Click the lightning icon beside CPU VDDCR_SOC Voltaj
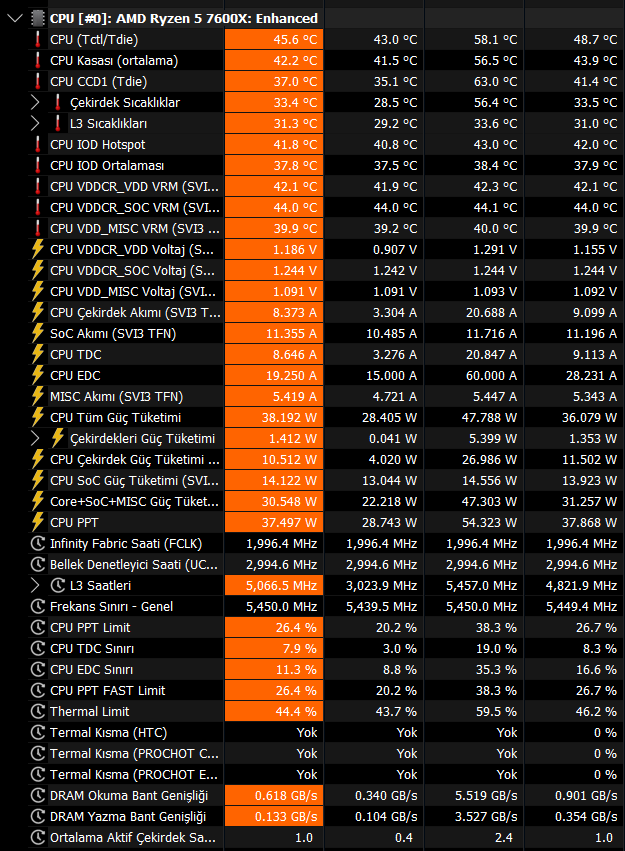This screenshot has width=625, height=851. coord(37,271)
